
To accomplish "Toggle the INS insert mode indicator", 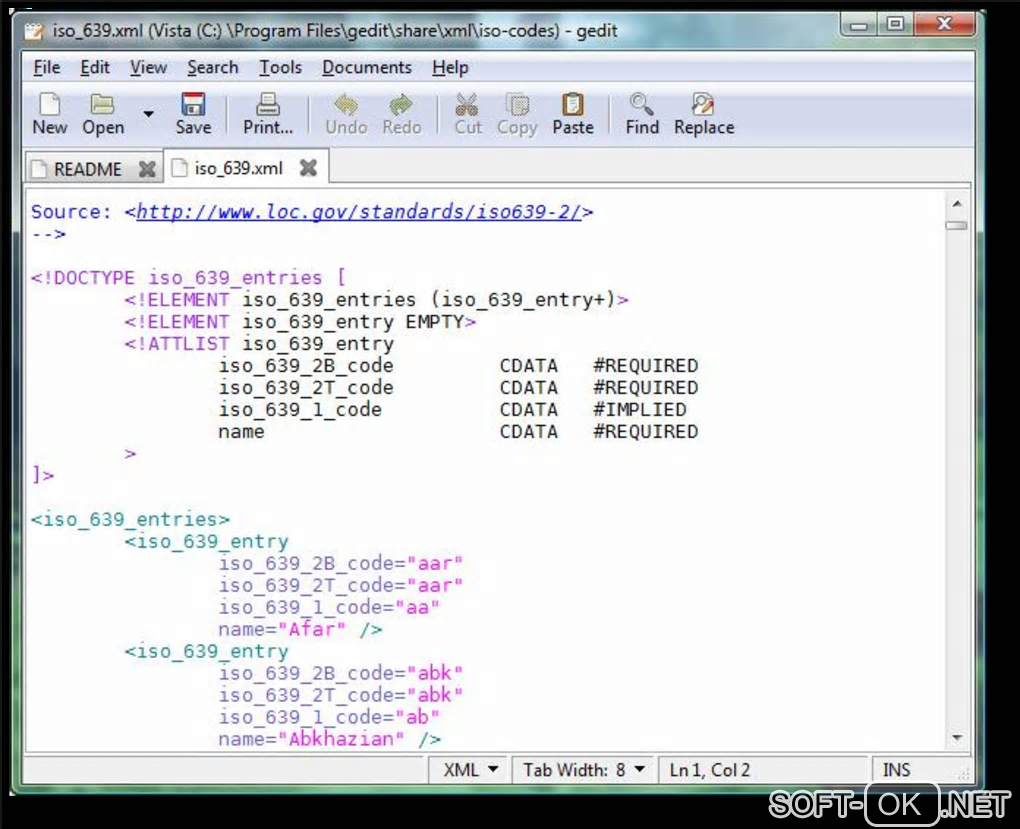I will [896, 770].
